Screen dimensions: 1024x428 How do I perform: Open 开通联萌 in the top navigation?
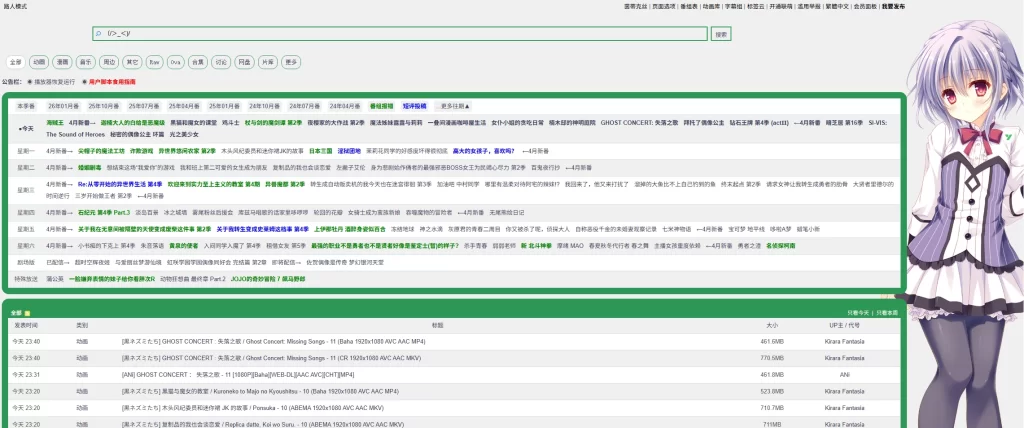[x=780, y=6]
